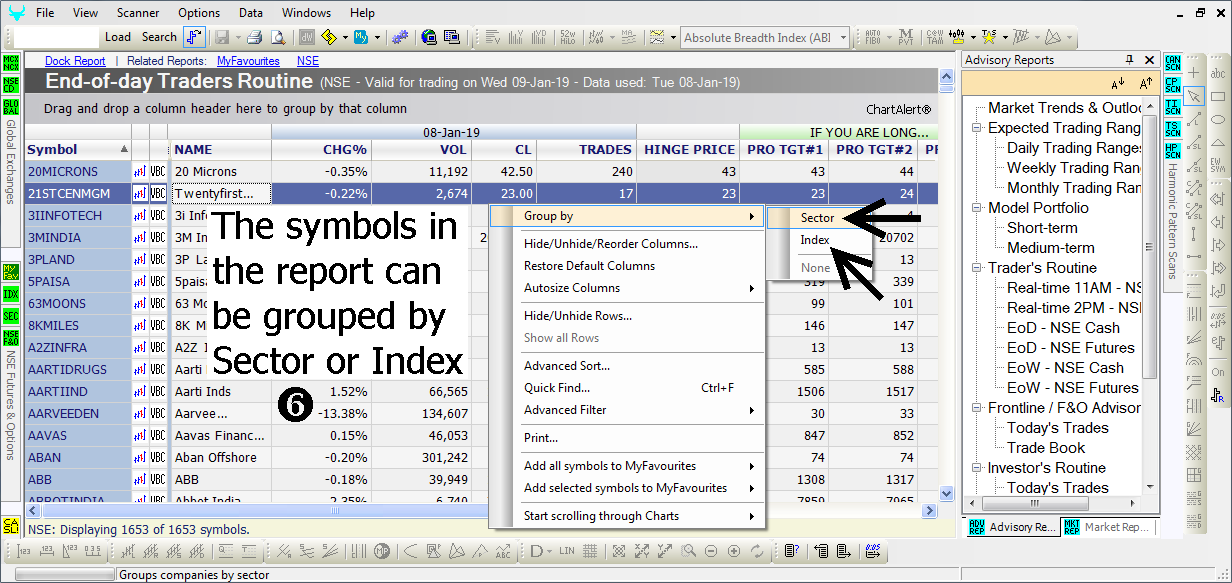Select the abc text drawing tool
The image size is (1232, 583).
[x=1218, y=73]
